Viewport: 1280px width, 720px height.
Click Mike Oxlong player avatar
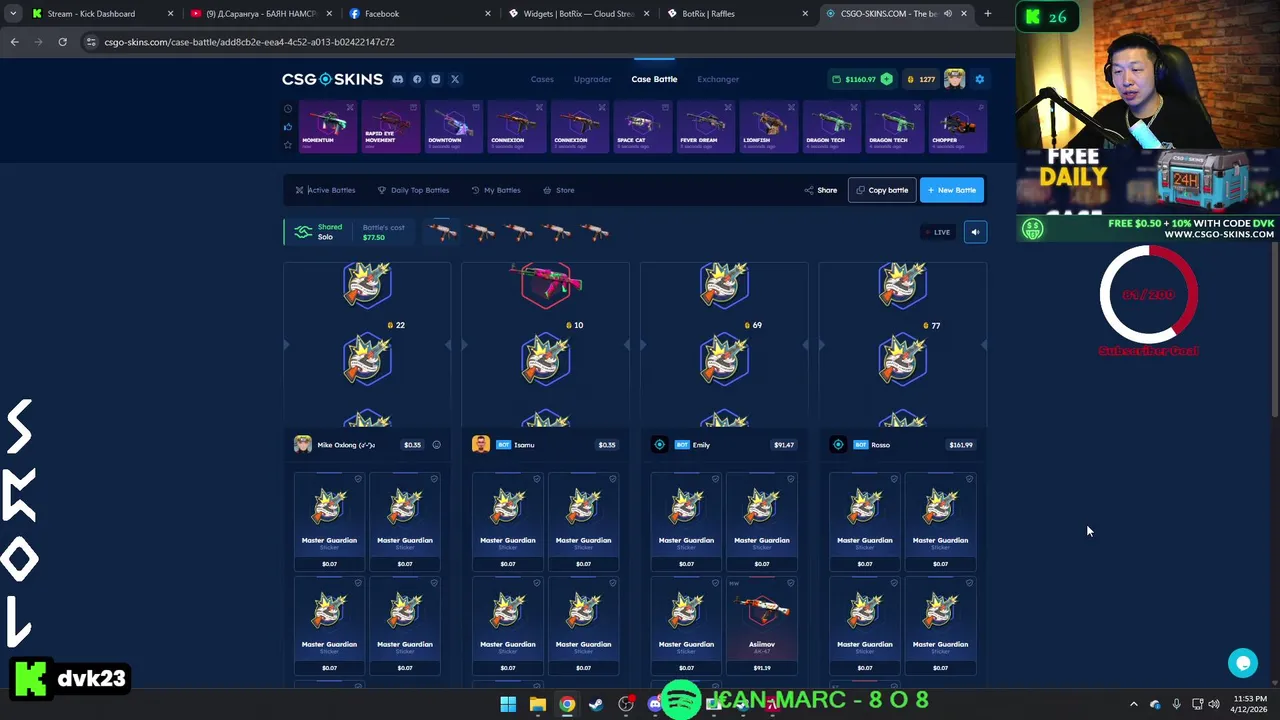[x=303, y=445]
